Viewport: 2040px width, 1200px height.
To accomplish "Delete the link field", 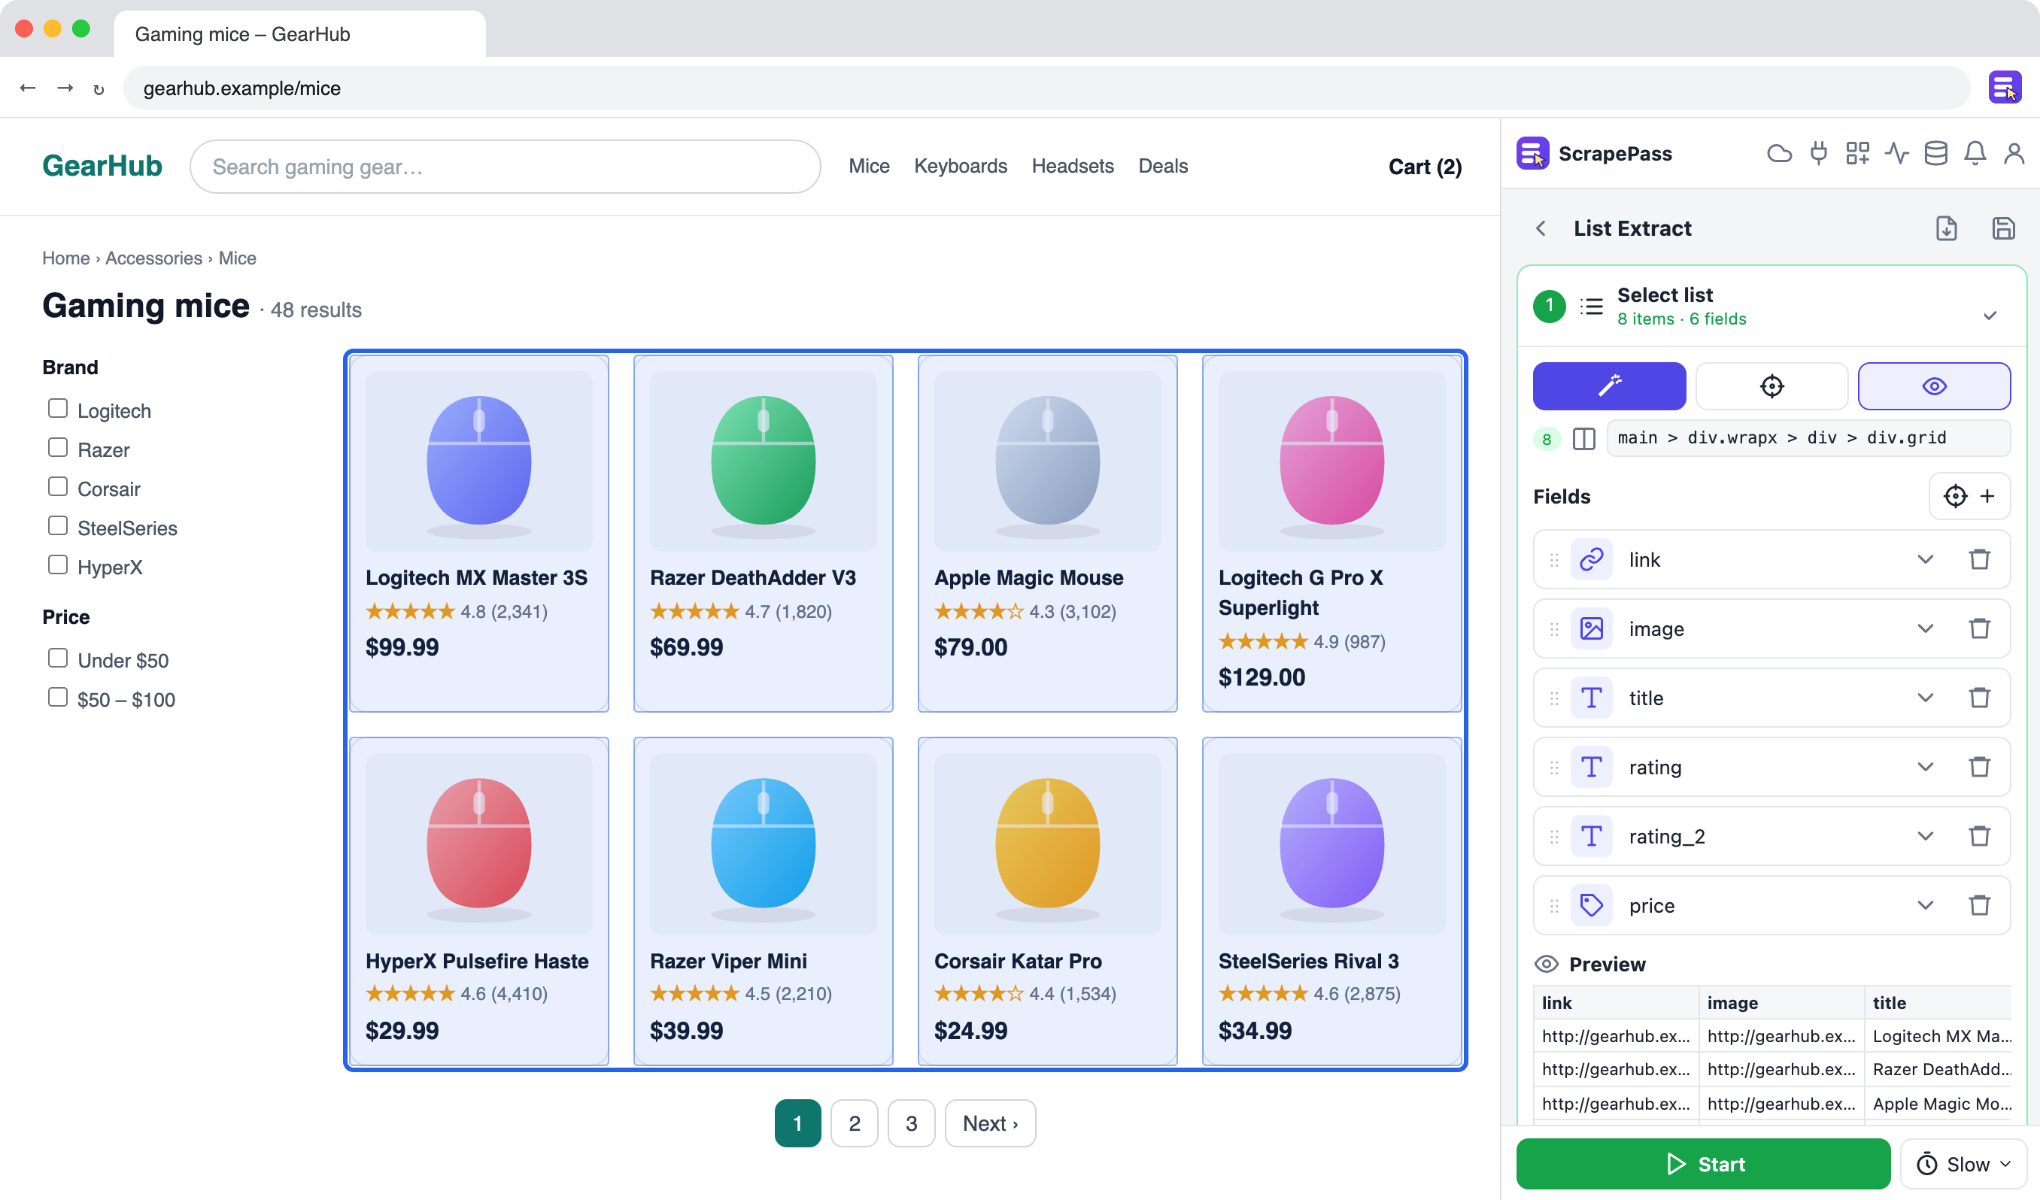I will [x=1979, y=560].
